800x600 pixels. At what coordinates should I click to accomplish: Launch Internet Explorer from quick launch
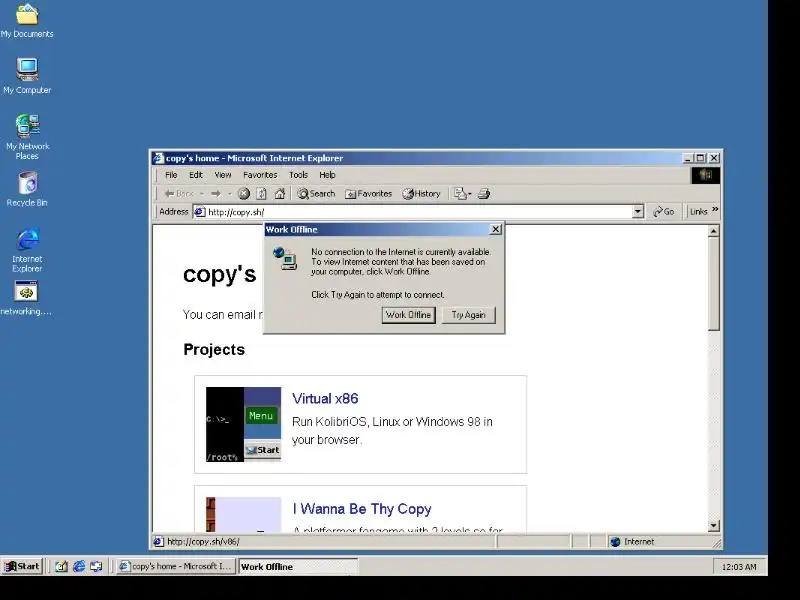coord(79,566)
